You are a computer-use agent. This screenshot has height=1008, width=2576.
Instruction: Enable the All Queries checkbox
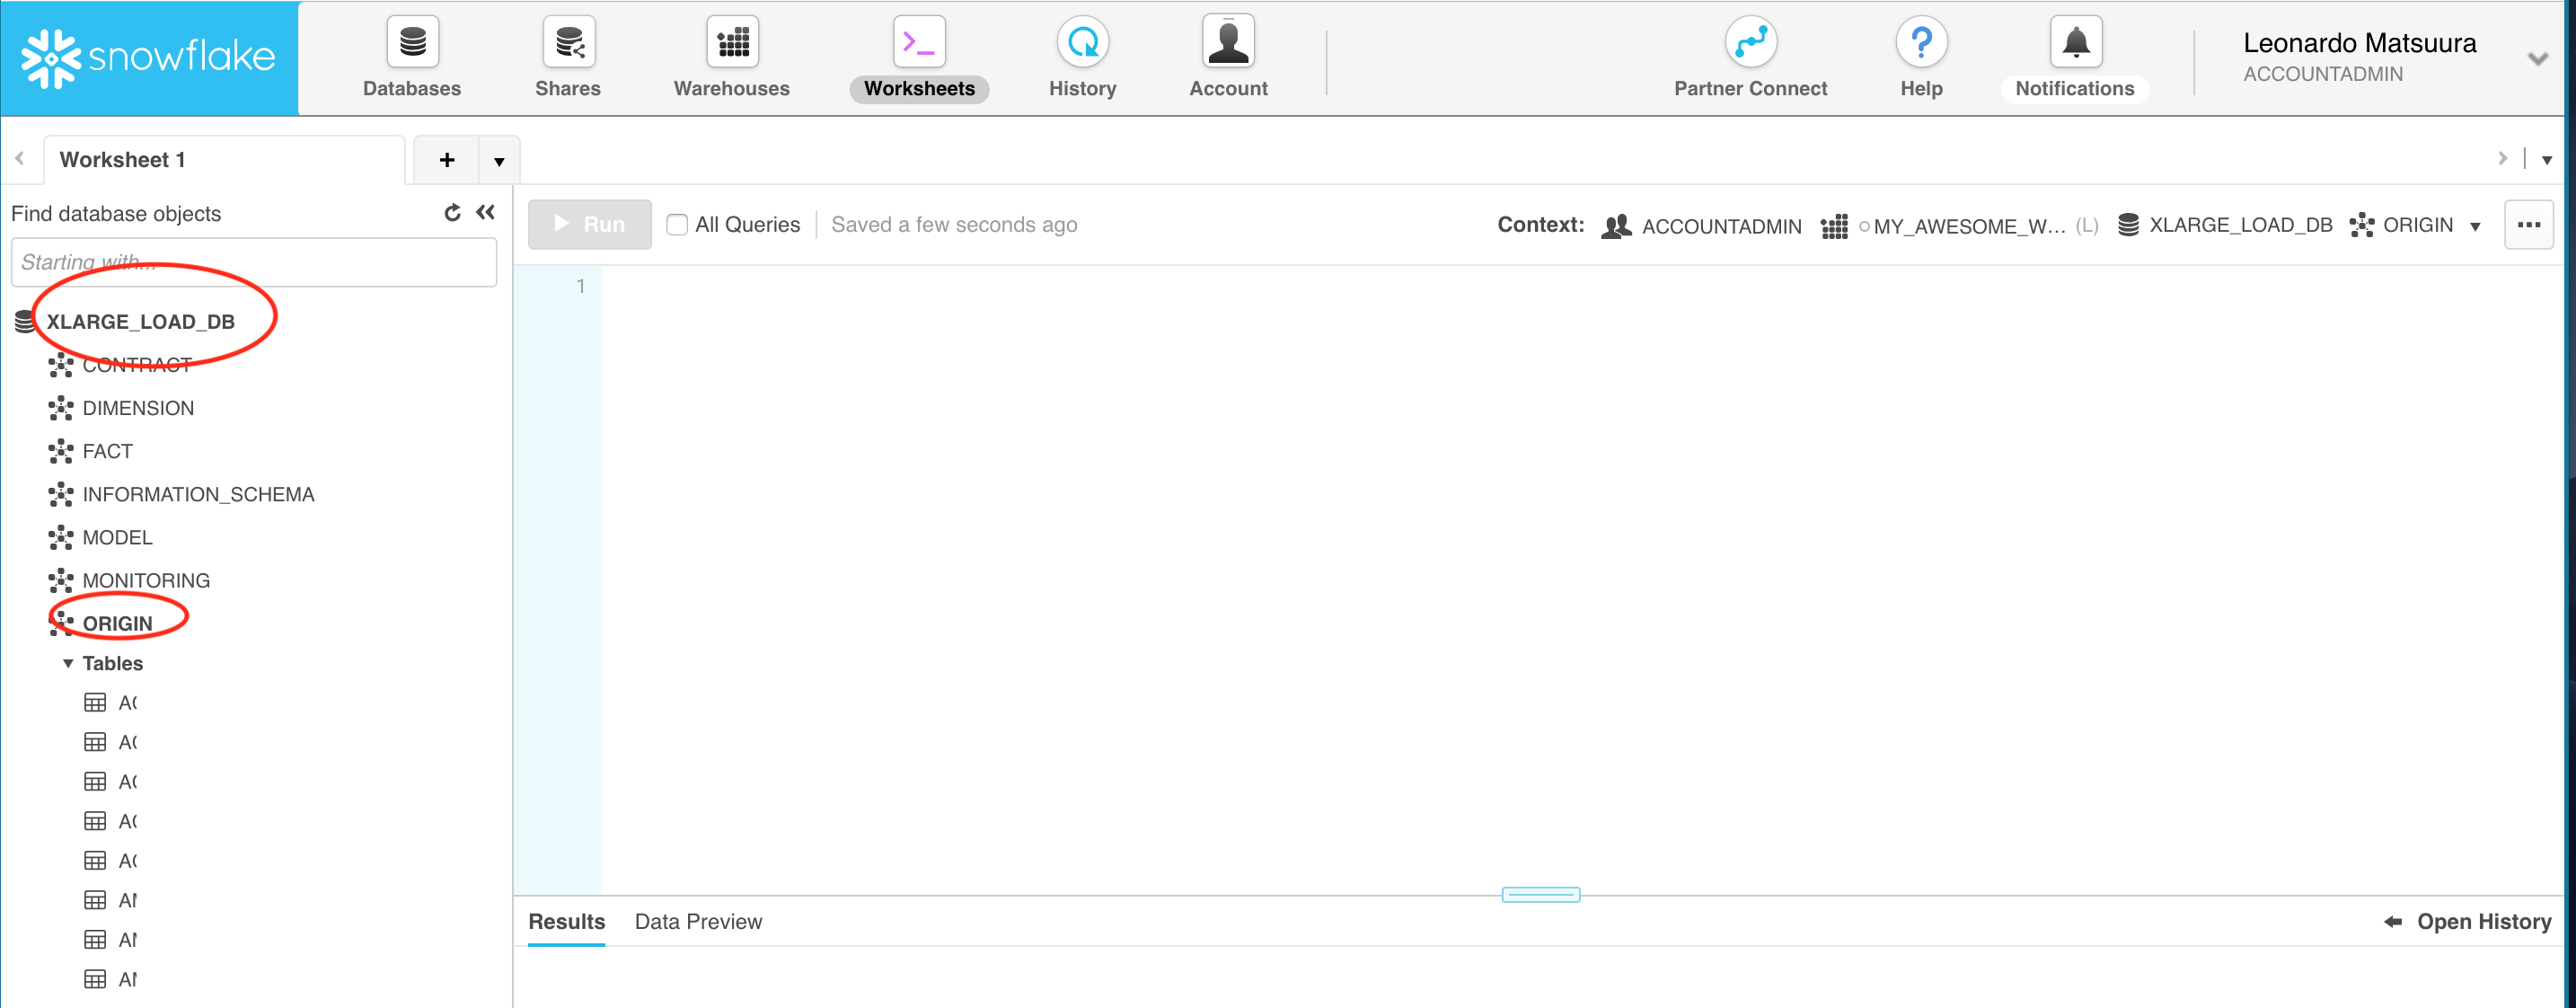676,224
